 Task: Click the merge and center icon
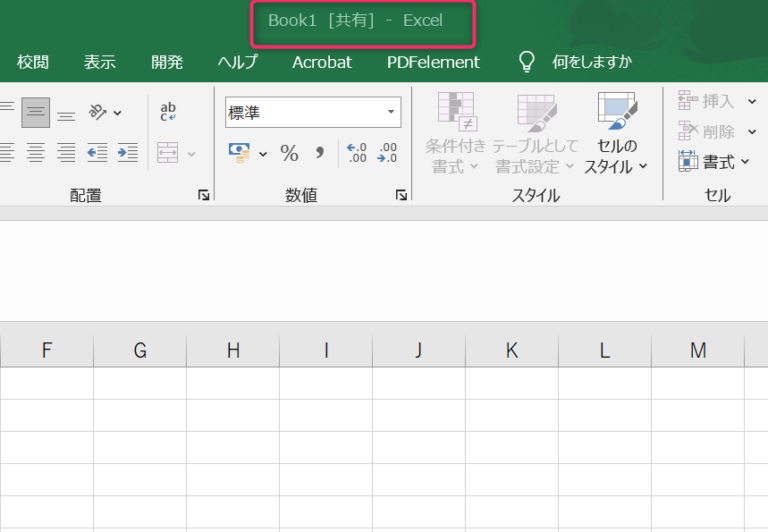coord(168,152)
